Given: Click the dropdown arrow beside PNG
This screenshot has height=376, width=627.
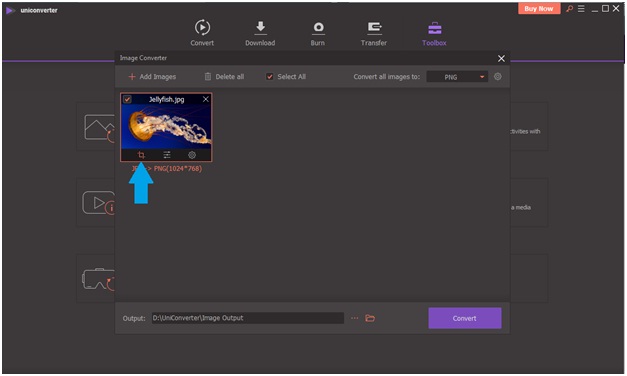Looking at the screenshot, I should tap(482, 77).
